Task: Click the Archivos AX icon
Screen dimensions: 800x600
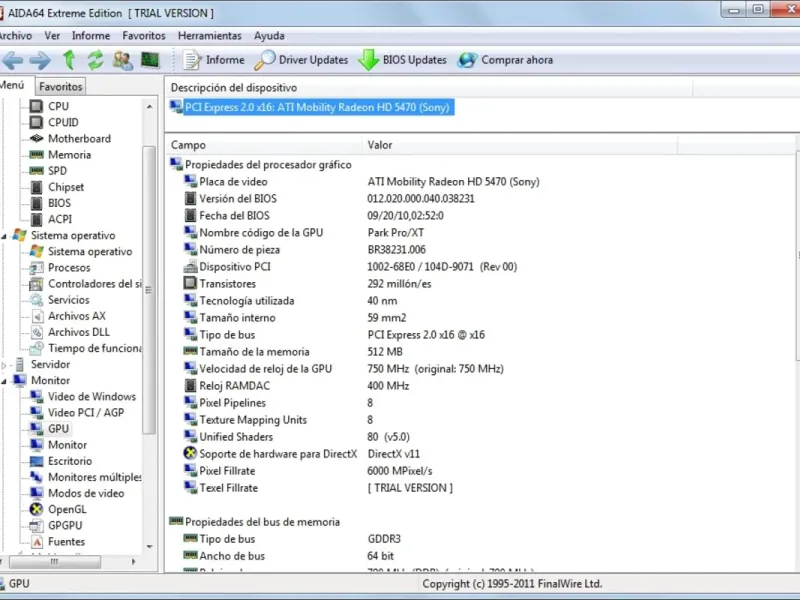Action: tap(37, 316)
